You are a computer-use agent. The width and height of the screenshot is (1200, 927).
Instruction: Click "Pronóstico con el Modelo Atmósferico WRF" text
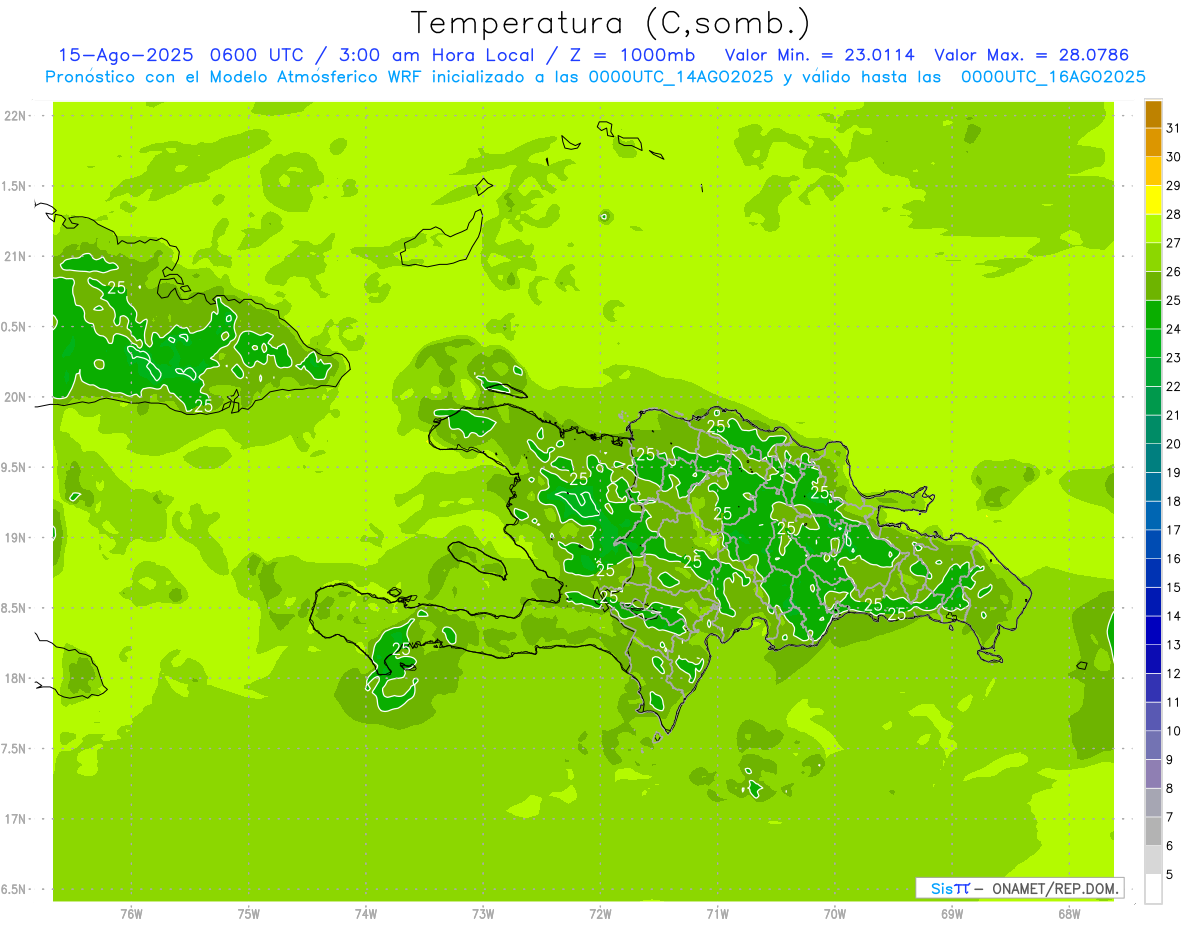pyautogui.click(x=235, y=77)
